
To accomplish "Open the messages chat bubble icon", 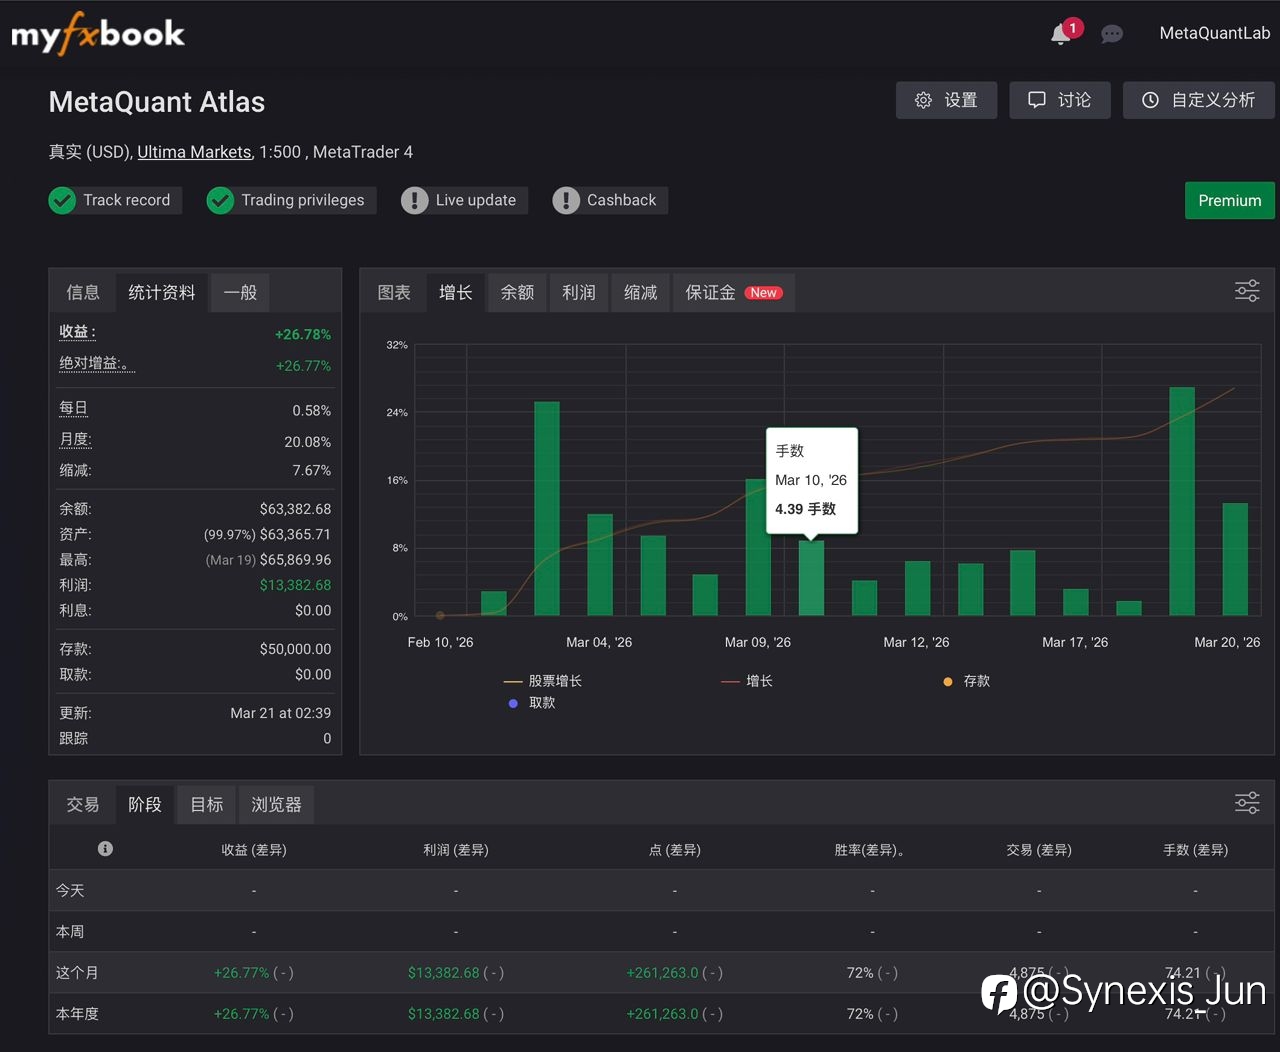I will [x=1111, y=34].
